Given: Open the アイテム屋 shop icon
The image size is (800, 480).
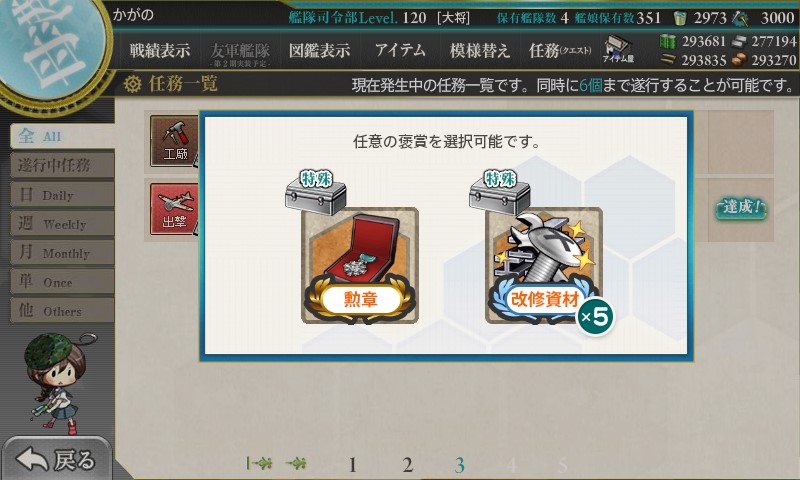Looking at the screenshot, I should pyautogui.click(x=618, y=50).
